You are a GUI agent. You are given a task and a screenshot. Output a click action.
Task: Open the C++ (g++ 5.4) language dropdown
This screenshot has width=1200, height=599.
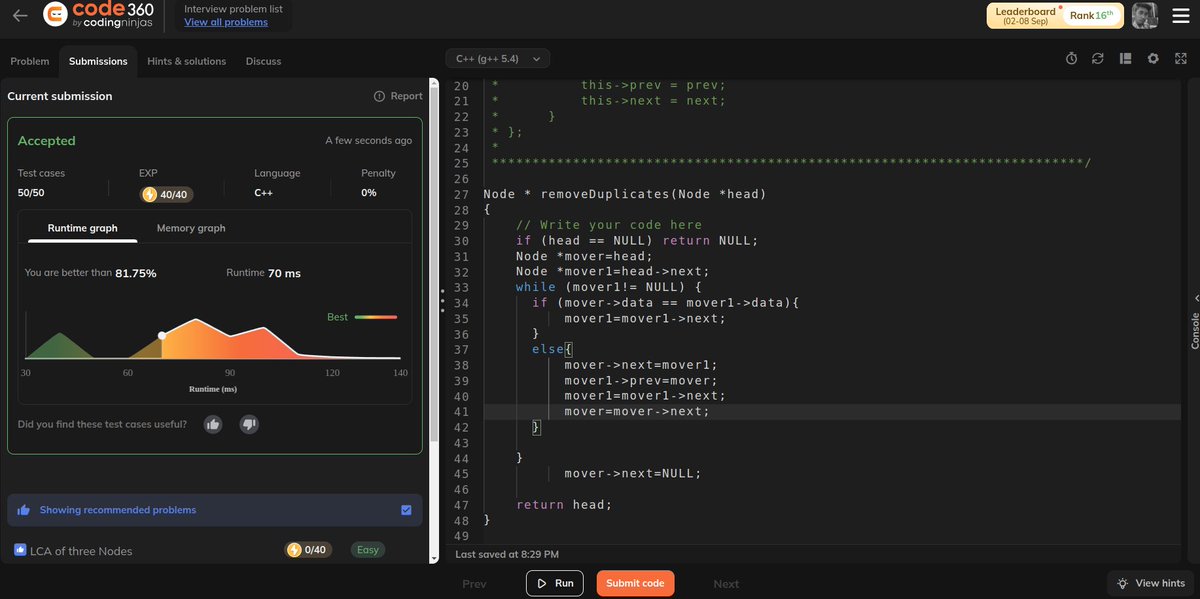point(497,58)
